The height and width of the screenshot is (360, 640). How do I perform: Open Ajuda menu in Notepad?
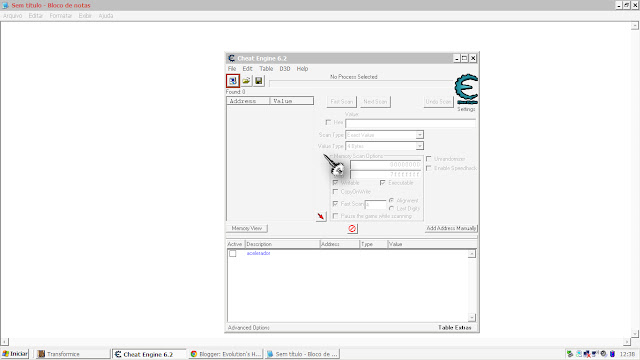(106, 16)
